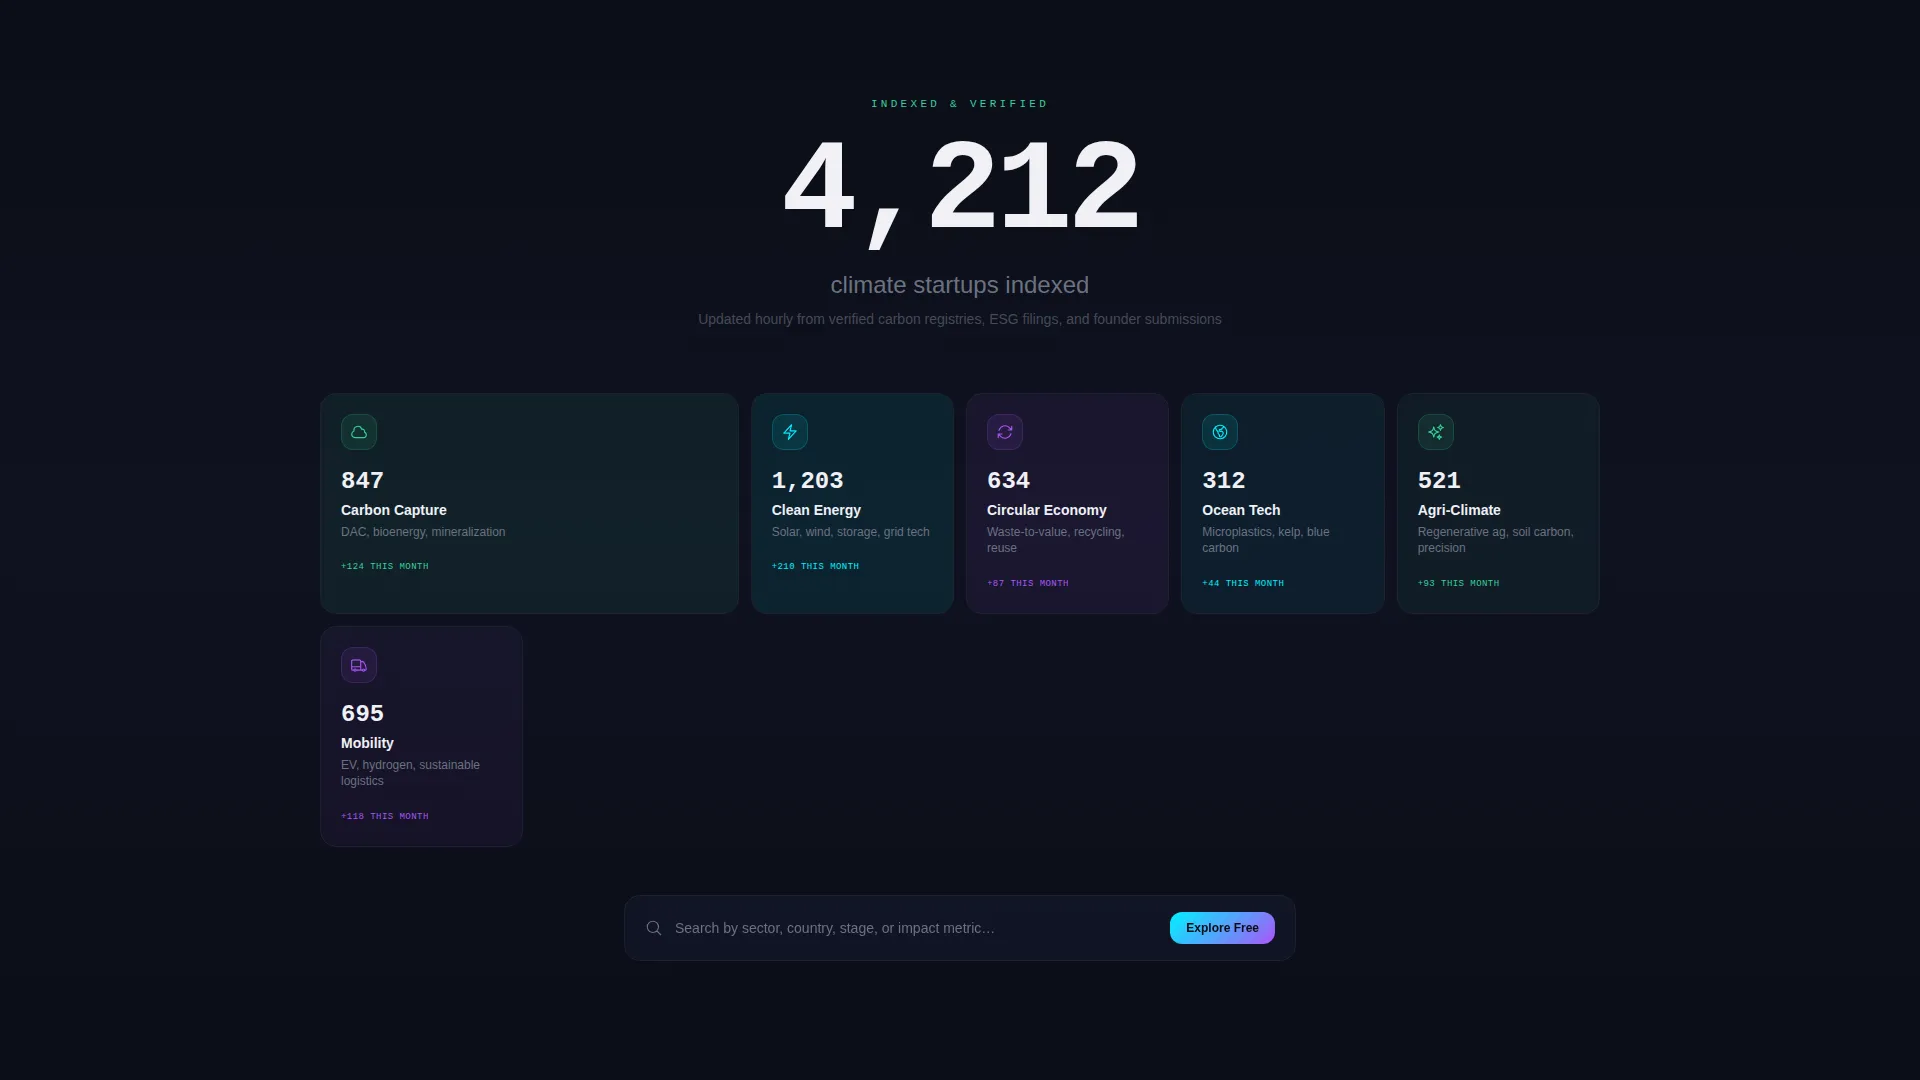Click 'Waste-to-value, recycling, reuse' description
The height and width of the screenshot is (1080, 1920).
point(1056,540)
